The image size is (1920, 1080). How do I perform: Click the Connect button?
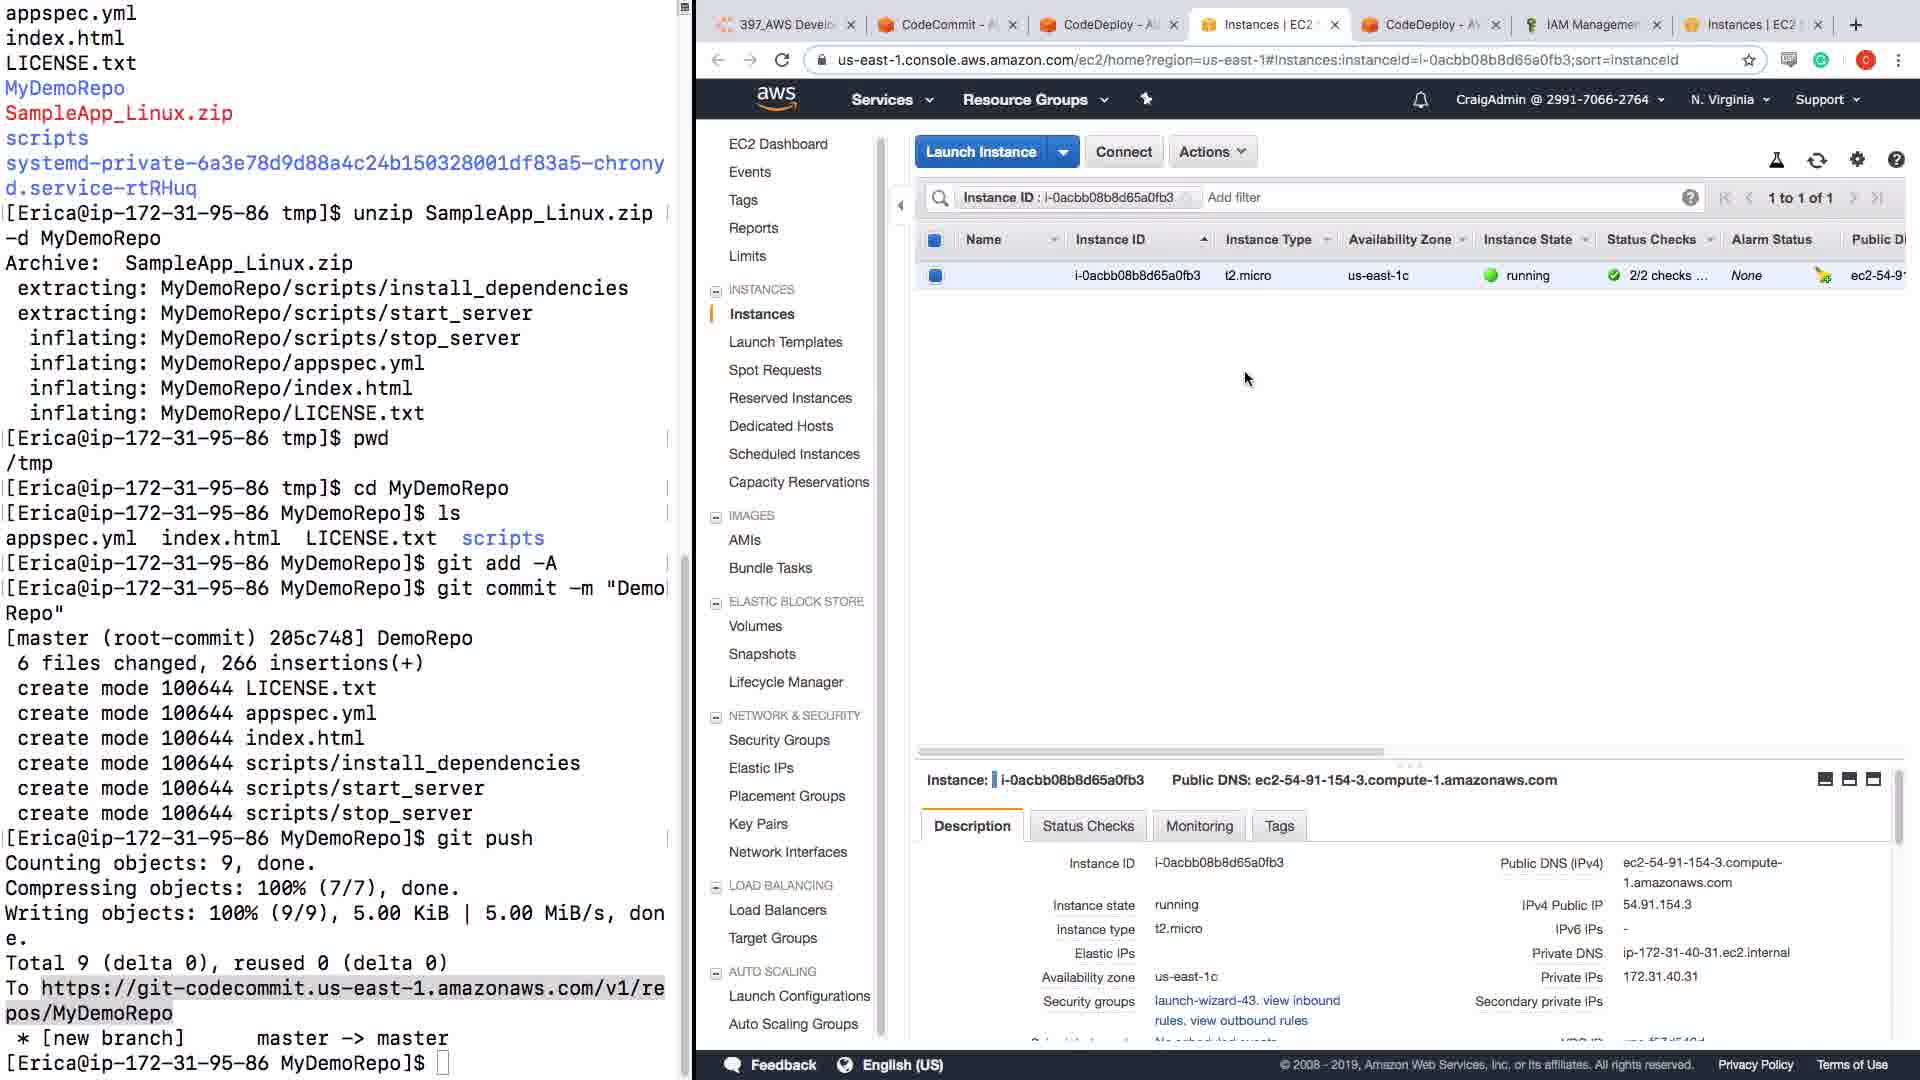pos(1123,152)
